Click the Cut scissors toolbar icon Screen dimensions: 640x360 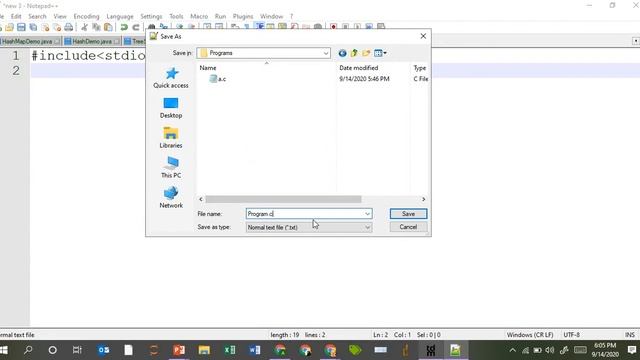tap(84, 27)
